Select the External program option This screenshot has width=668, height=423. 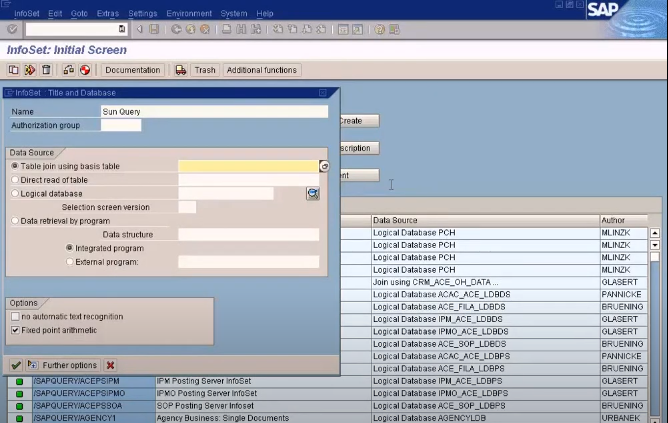69,262
